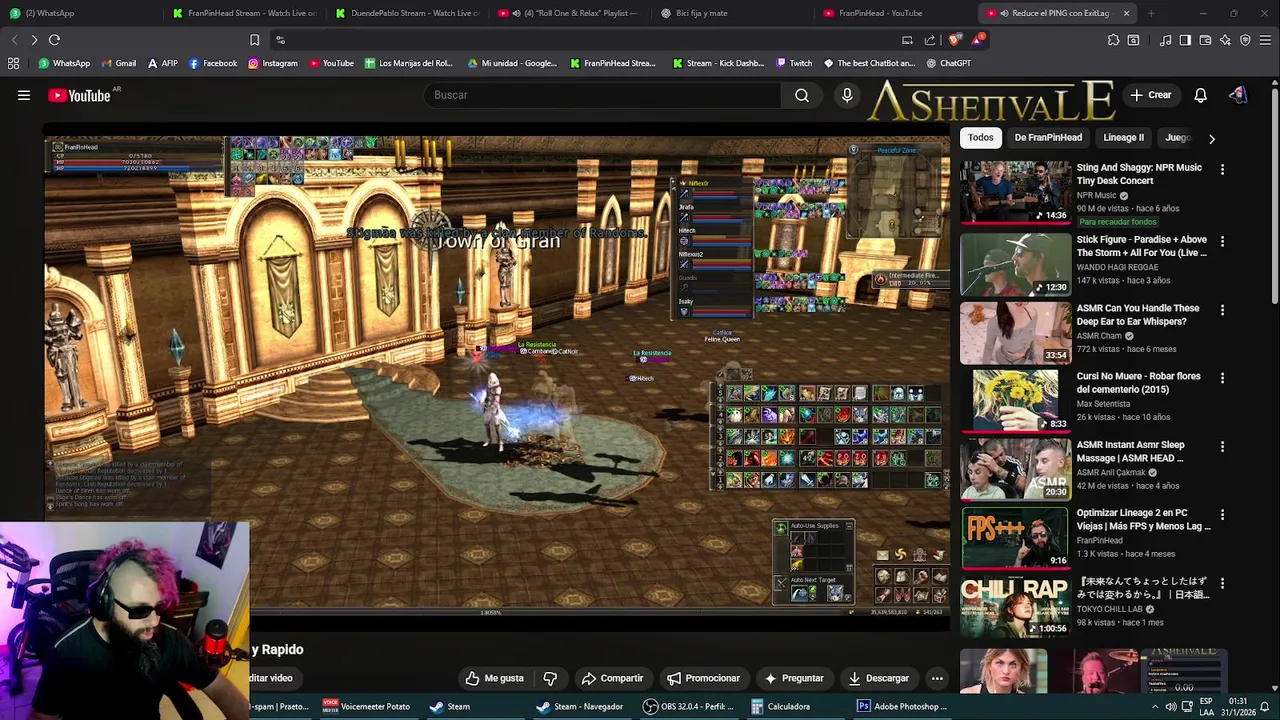Open Leo AI sparkle icon

[1225, 40]
